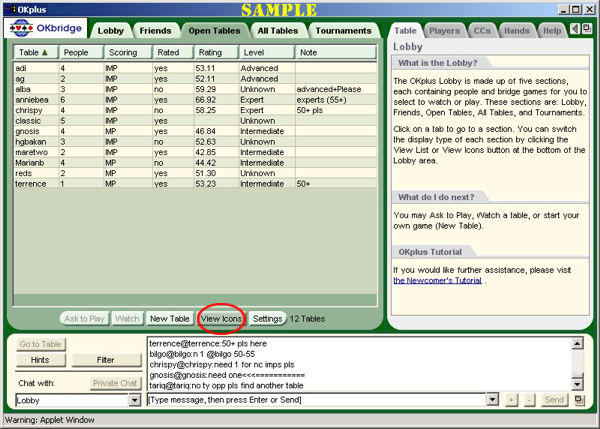Click the minus button beside Send
Image resolution: width=600 pixels, height=429 pixels.
tap(530, 400)
